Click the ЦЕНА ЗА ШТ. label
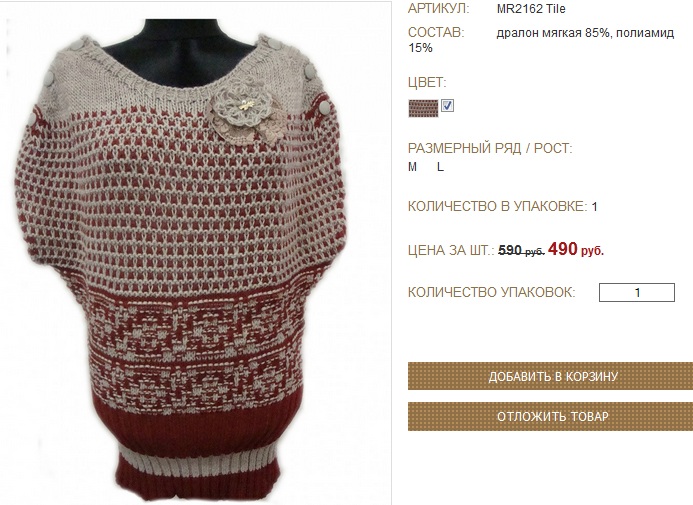 451,251
